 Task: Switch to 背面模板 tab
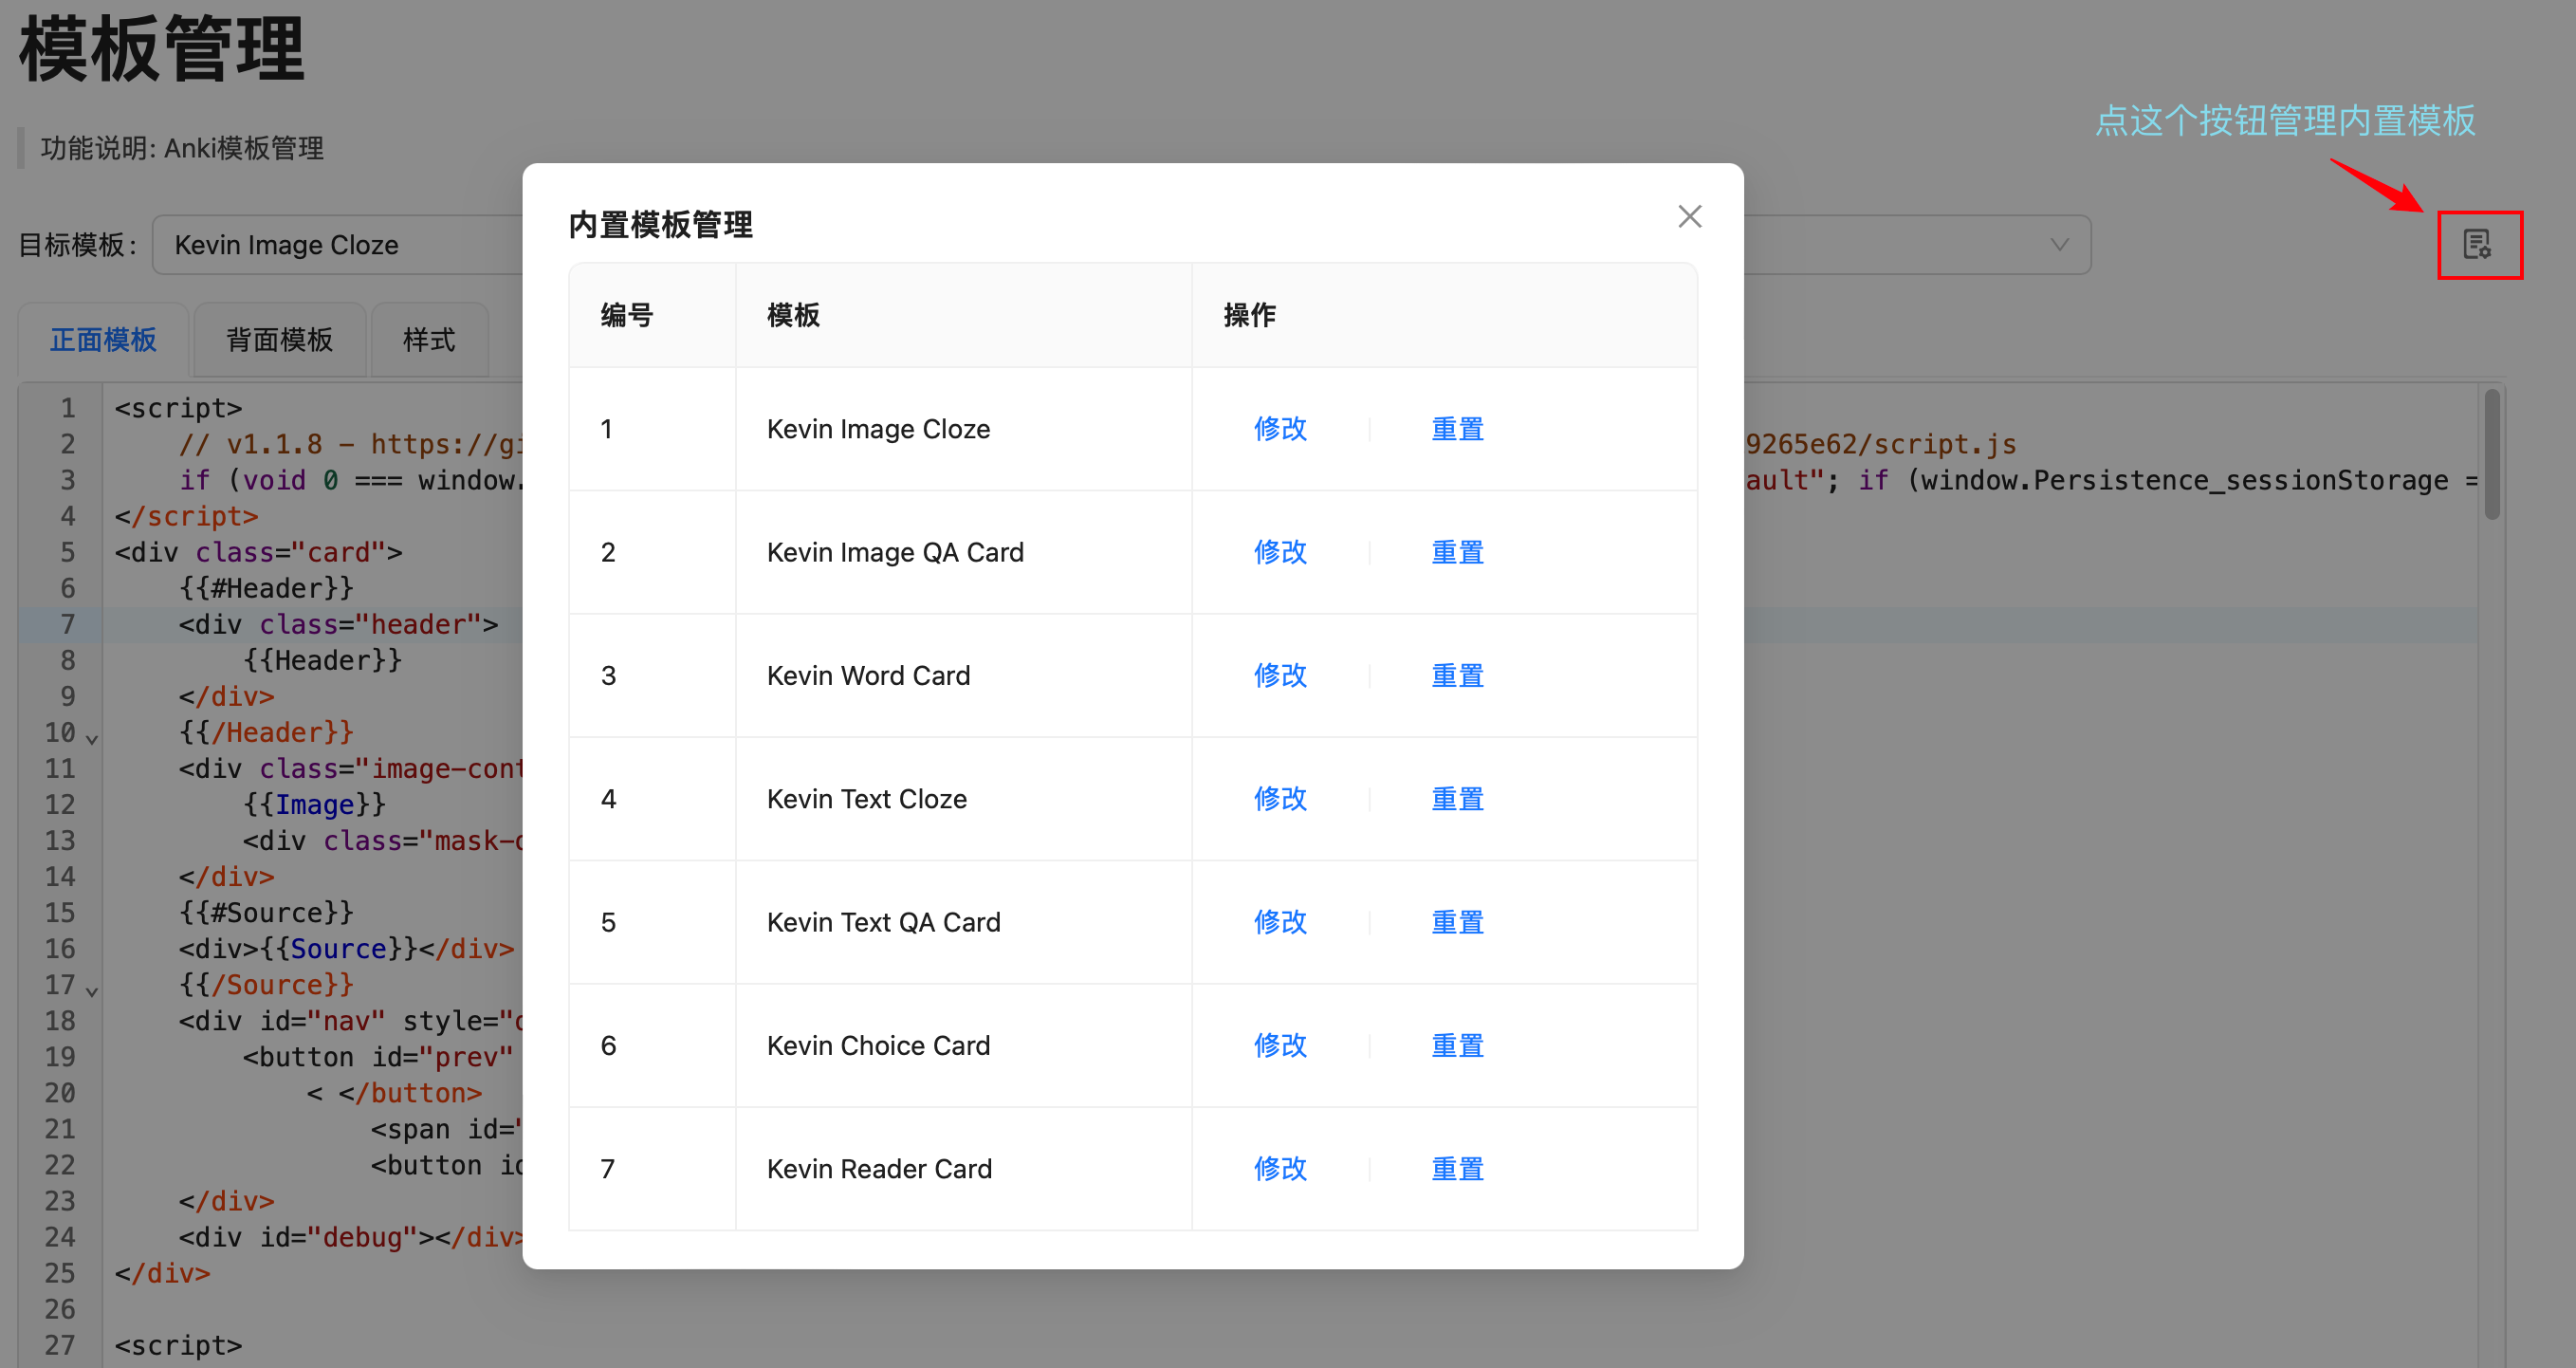pyautogui.click(x=279, y=340)
